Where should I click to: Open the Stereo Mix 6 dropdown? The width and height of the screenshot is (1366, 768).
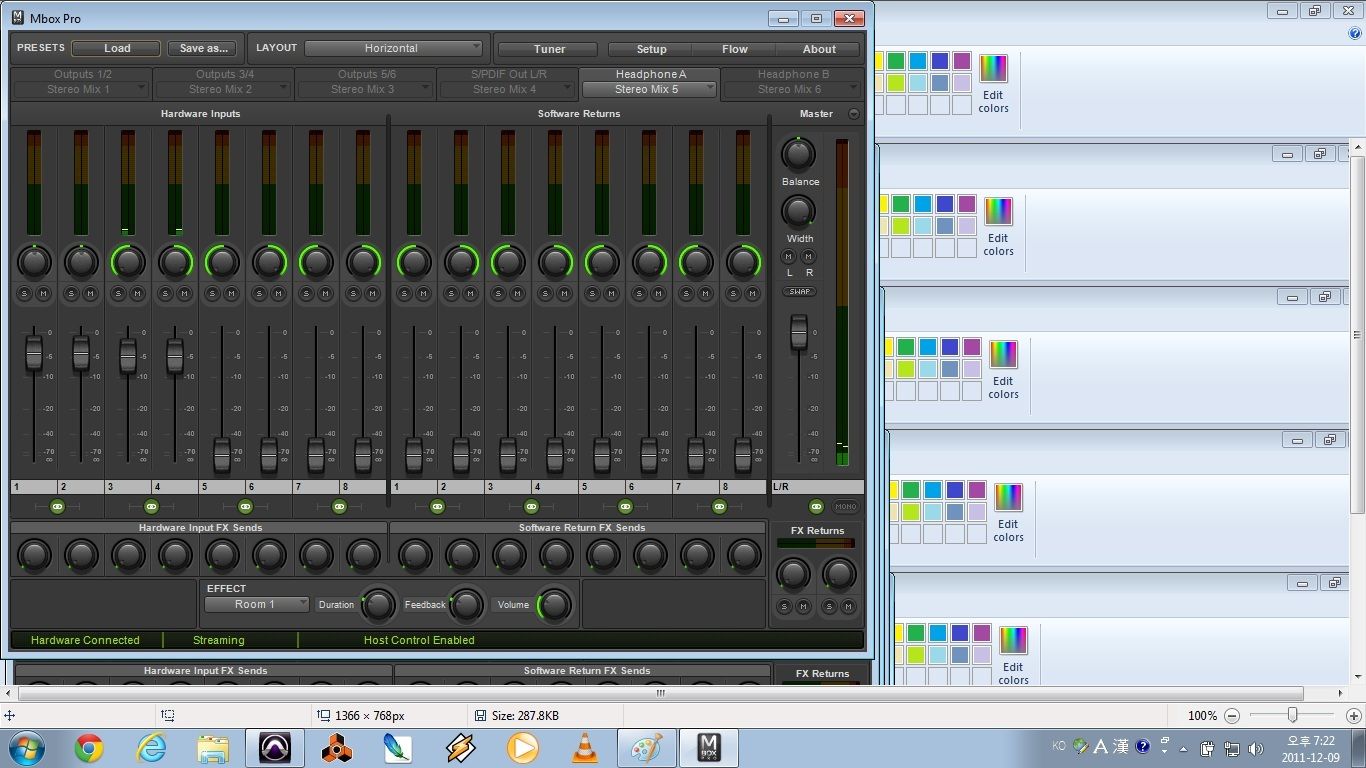click(792, 89)
